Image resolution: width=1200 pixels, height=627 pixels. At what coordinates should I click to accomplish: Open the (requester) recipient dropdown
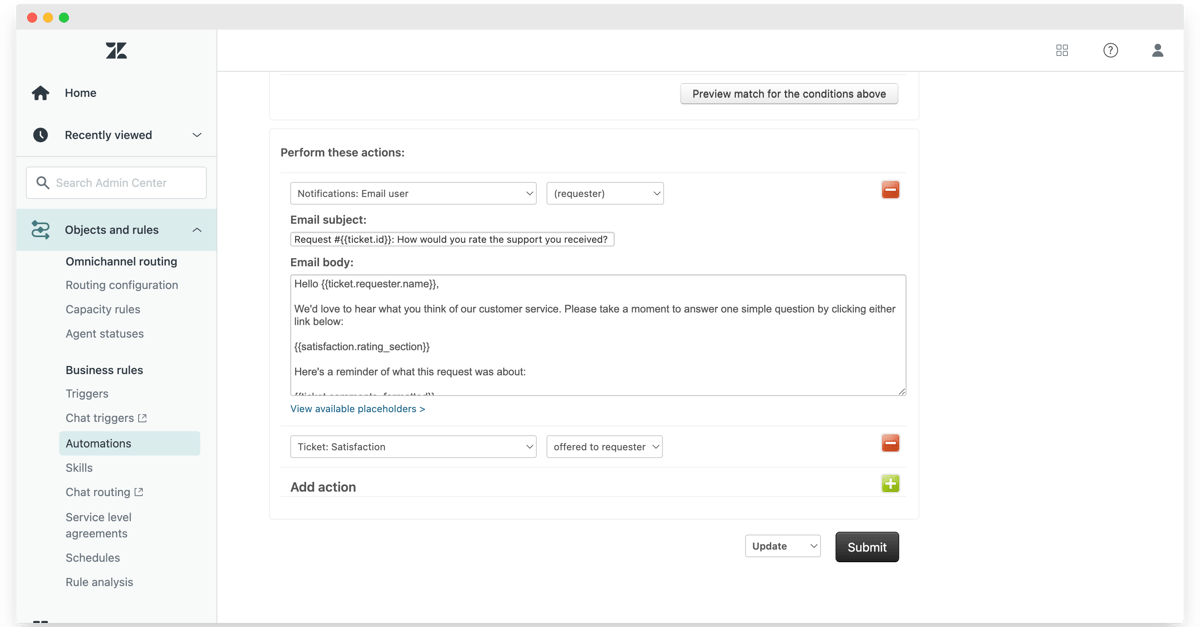[x=605, y=193]
